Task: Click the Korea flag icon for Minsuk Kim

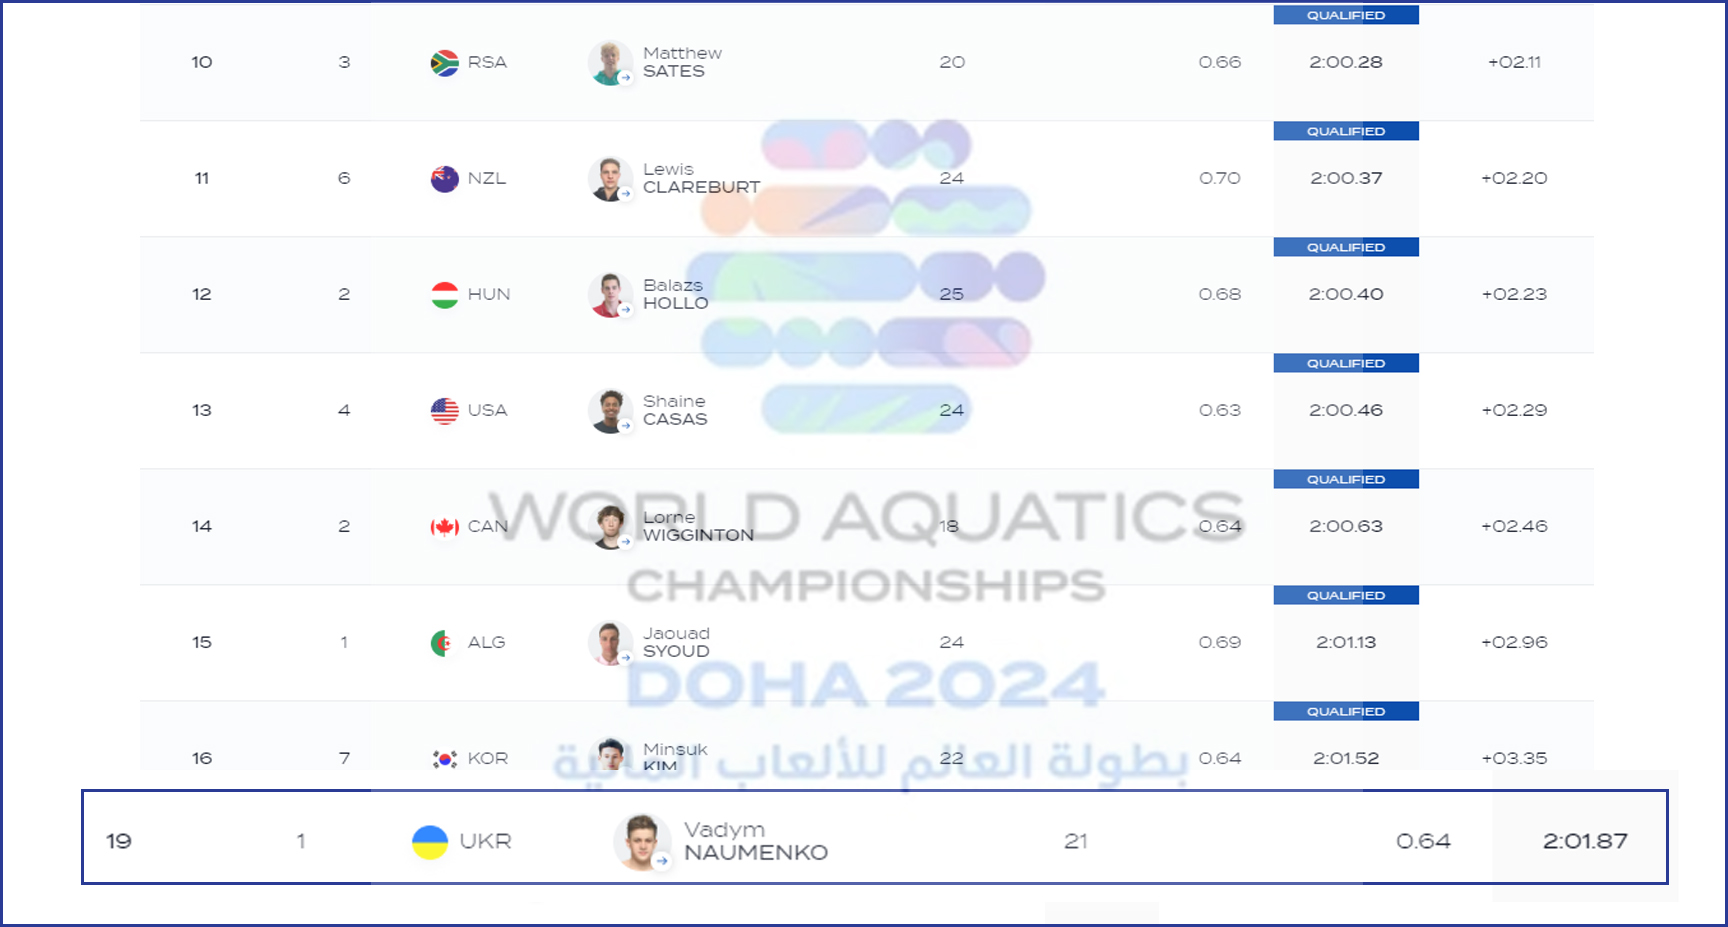Action: click(x=443, y=758)
